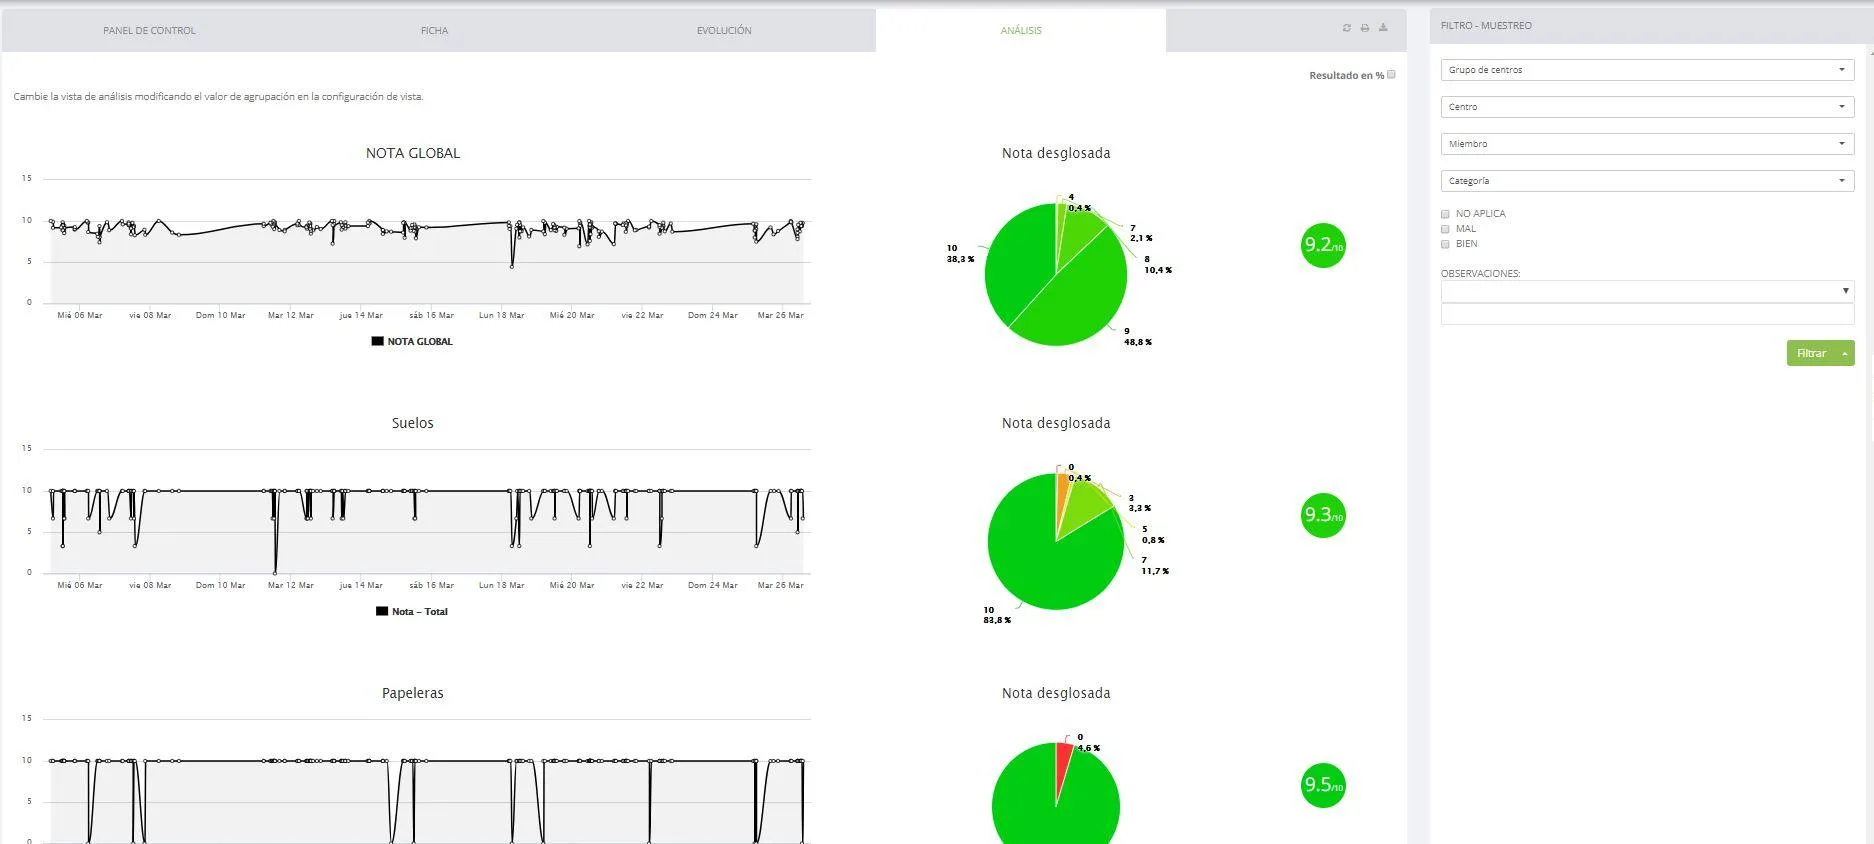Click the instruction text about 'valor de agrupación'

218,97
